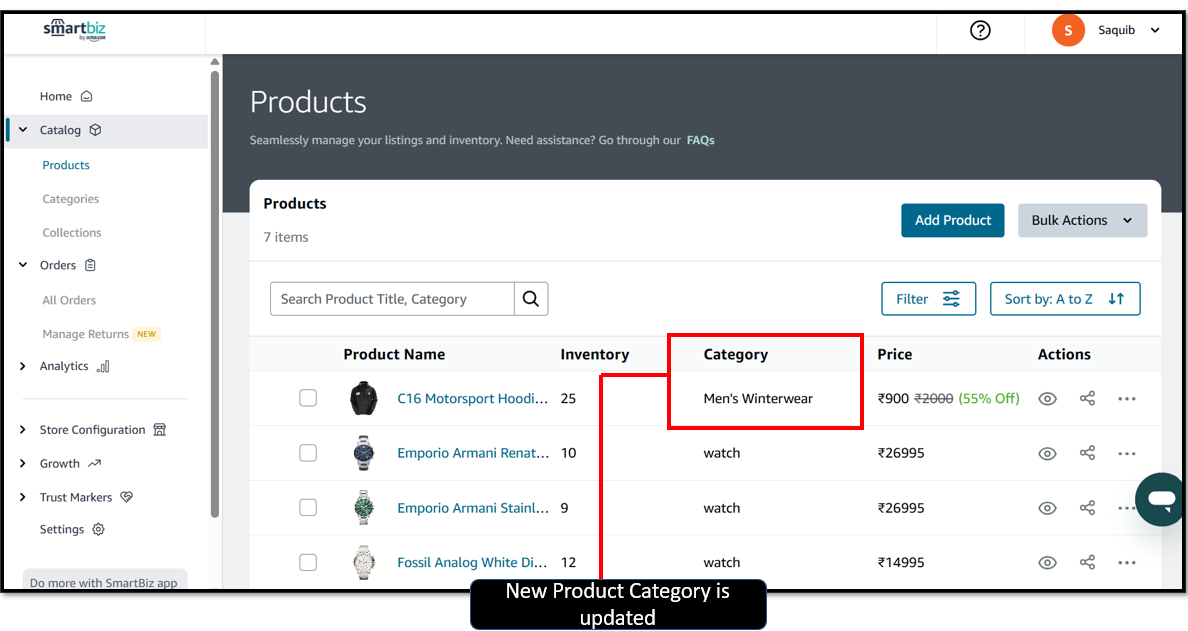Viewport: 1188px width, 631px height.
Task: Click the Trust Markers badge icon
Action: point(127,497)
